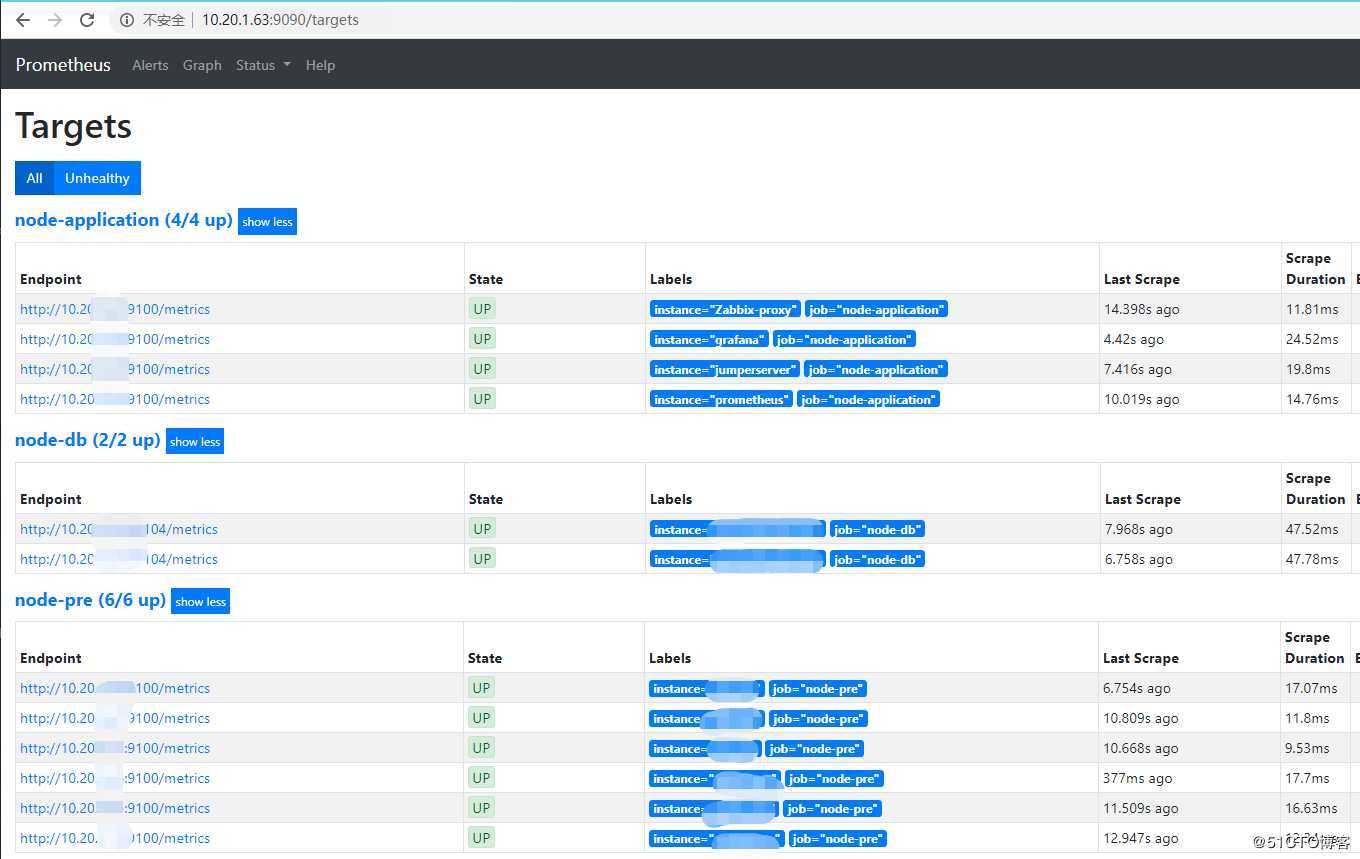This screenshot has height=859, width=1360.
Task: Click the instance="jumperserver" label badge
Action: 725,370
